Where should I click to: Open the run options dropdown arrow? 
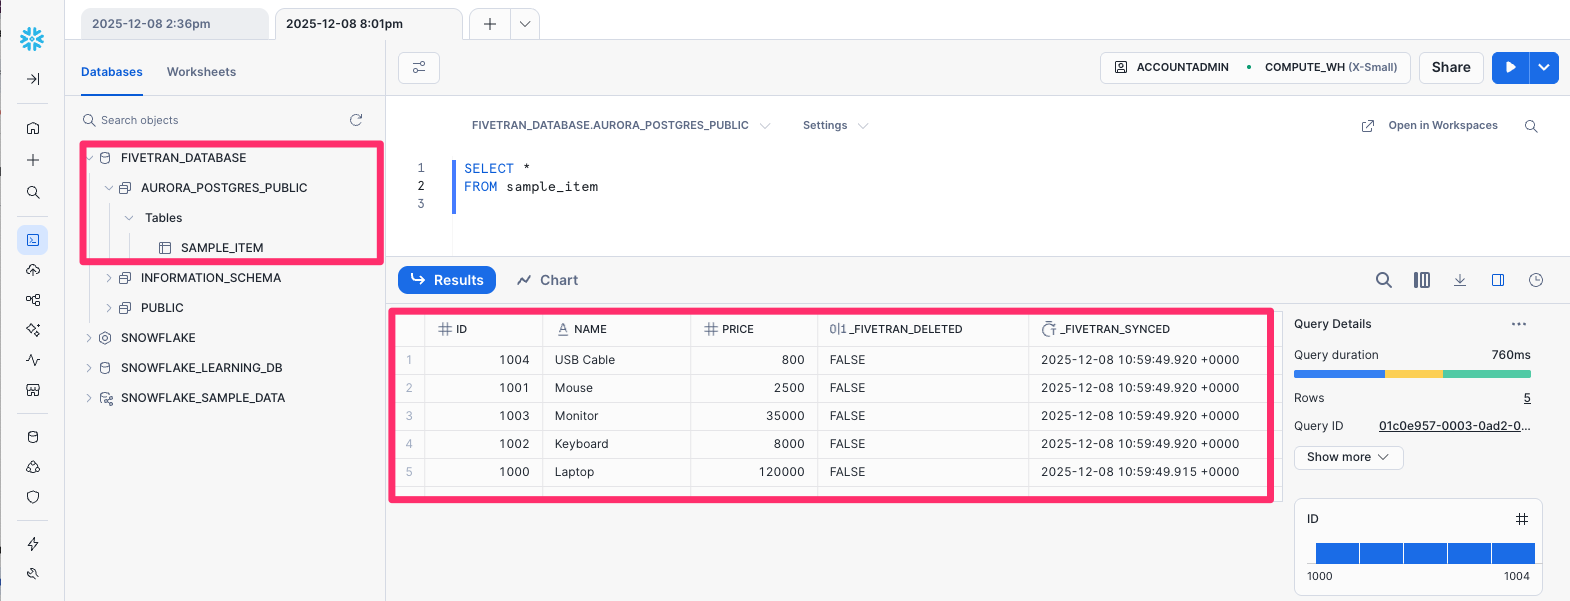pos(1544,67)
